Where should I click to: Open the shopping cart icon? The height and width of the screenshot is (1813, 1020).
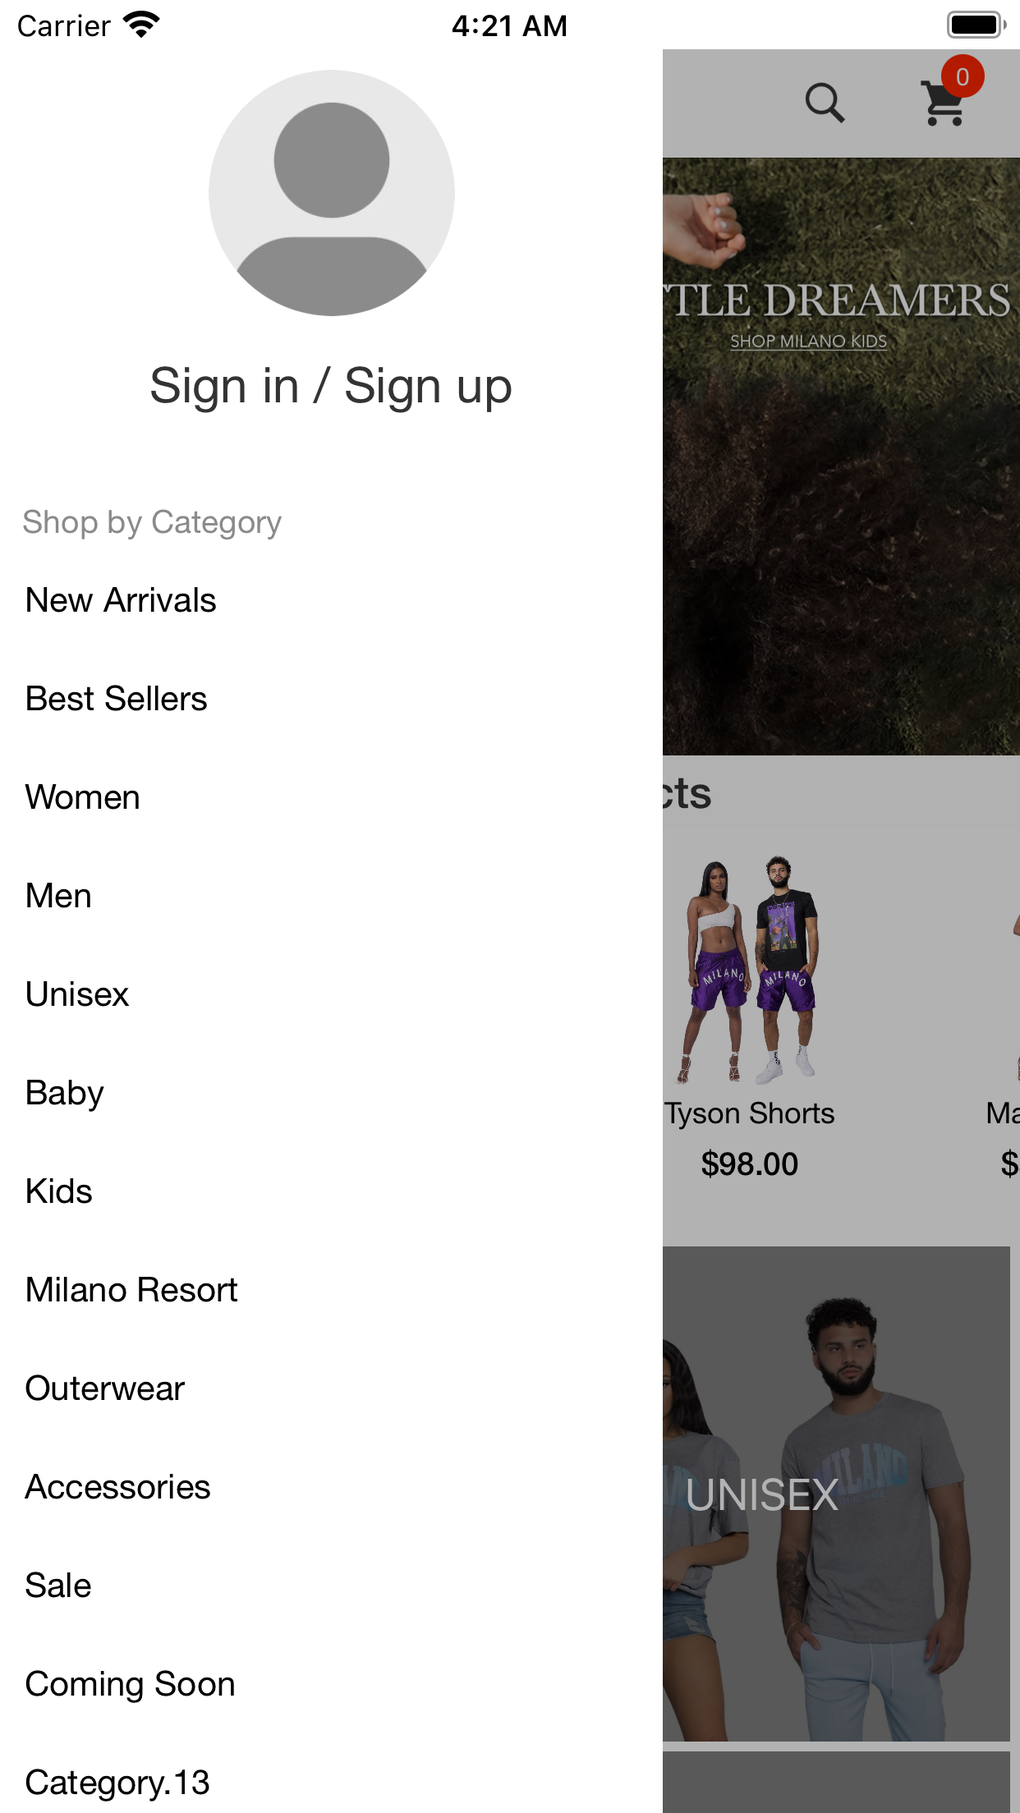point(943,104)
